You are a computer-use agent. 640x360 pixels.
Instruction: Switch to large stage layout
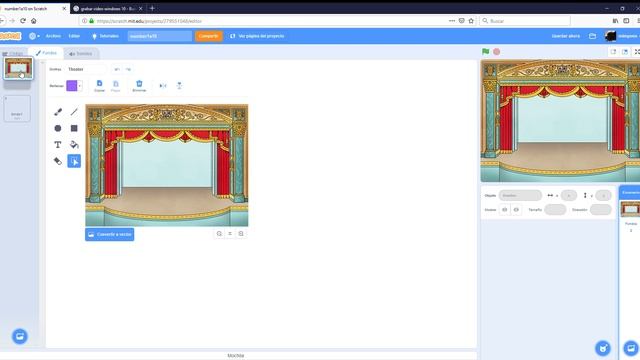(x=625, y=52)
